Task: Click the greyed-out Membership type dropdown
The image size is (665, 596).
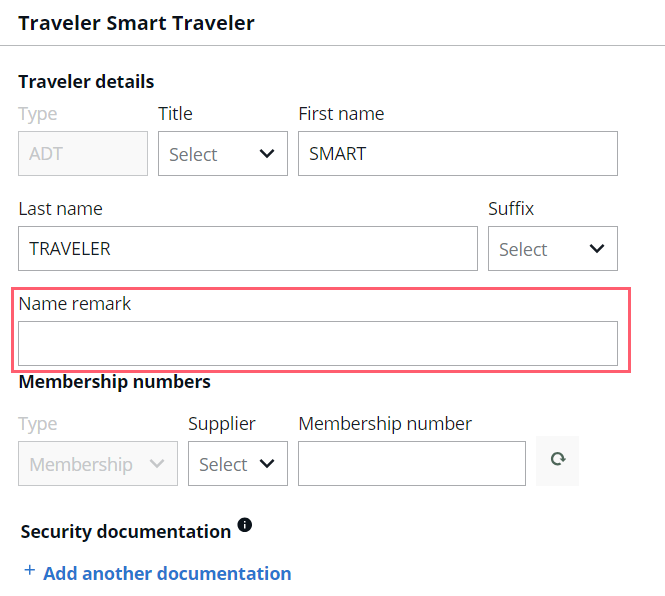Action: [x=98, y=464]
